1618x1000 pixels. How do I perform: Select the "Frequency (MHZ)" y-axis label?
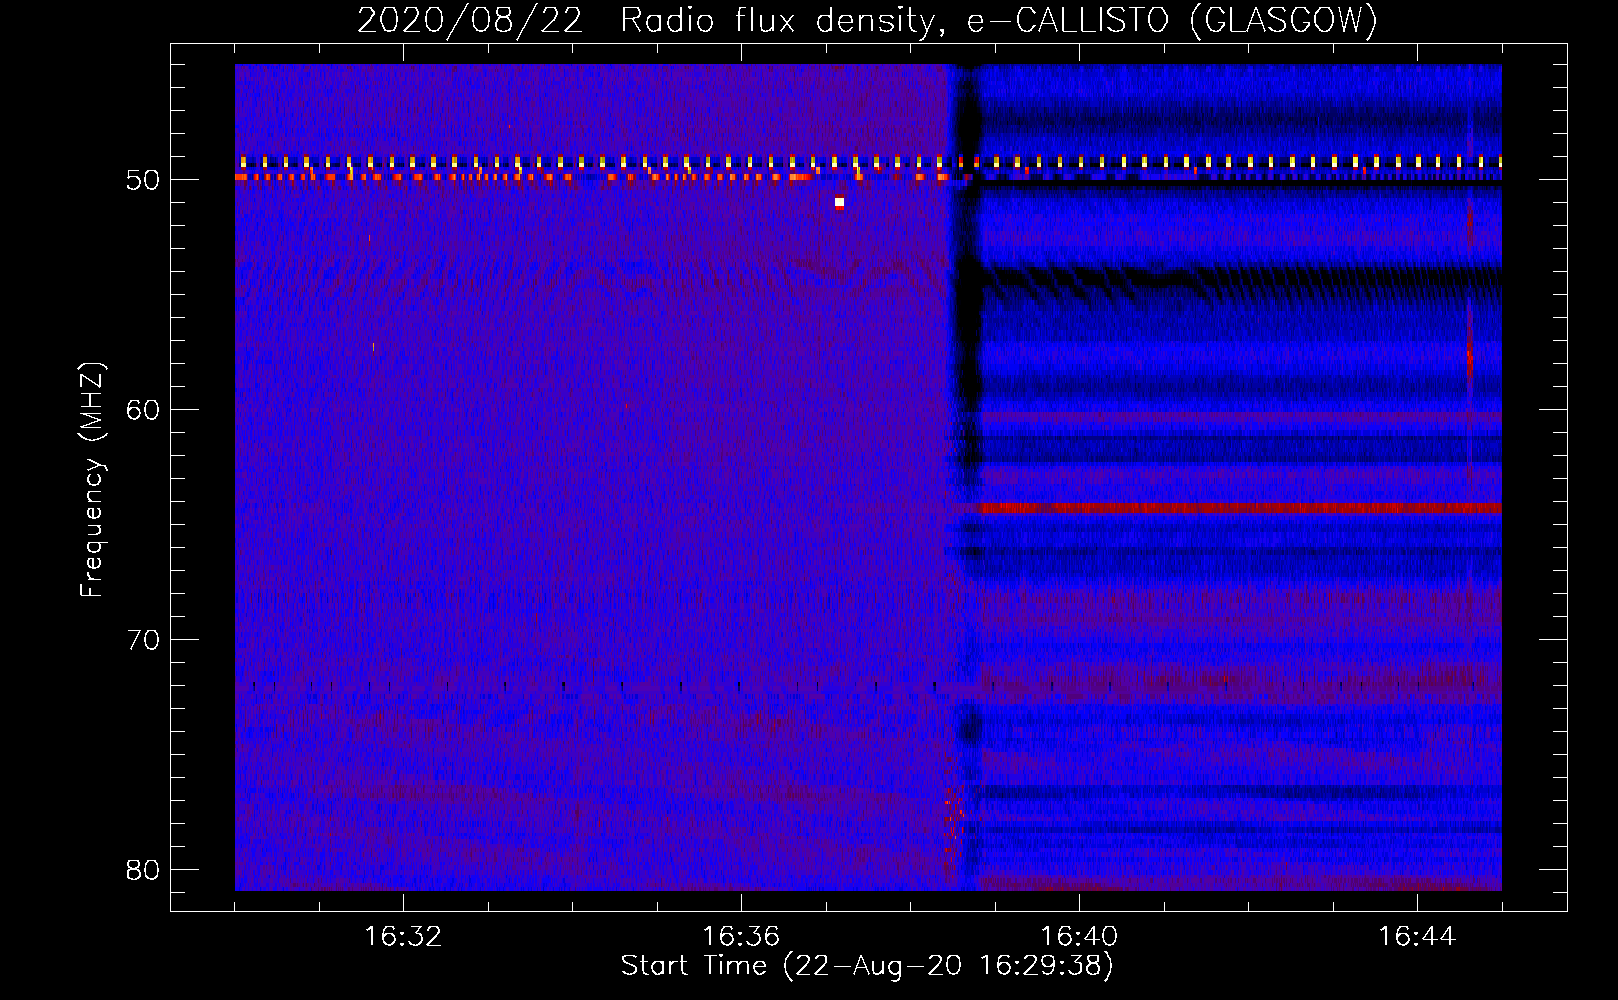pos(92,480)
